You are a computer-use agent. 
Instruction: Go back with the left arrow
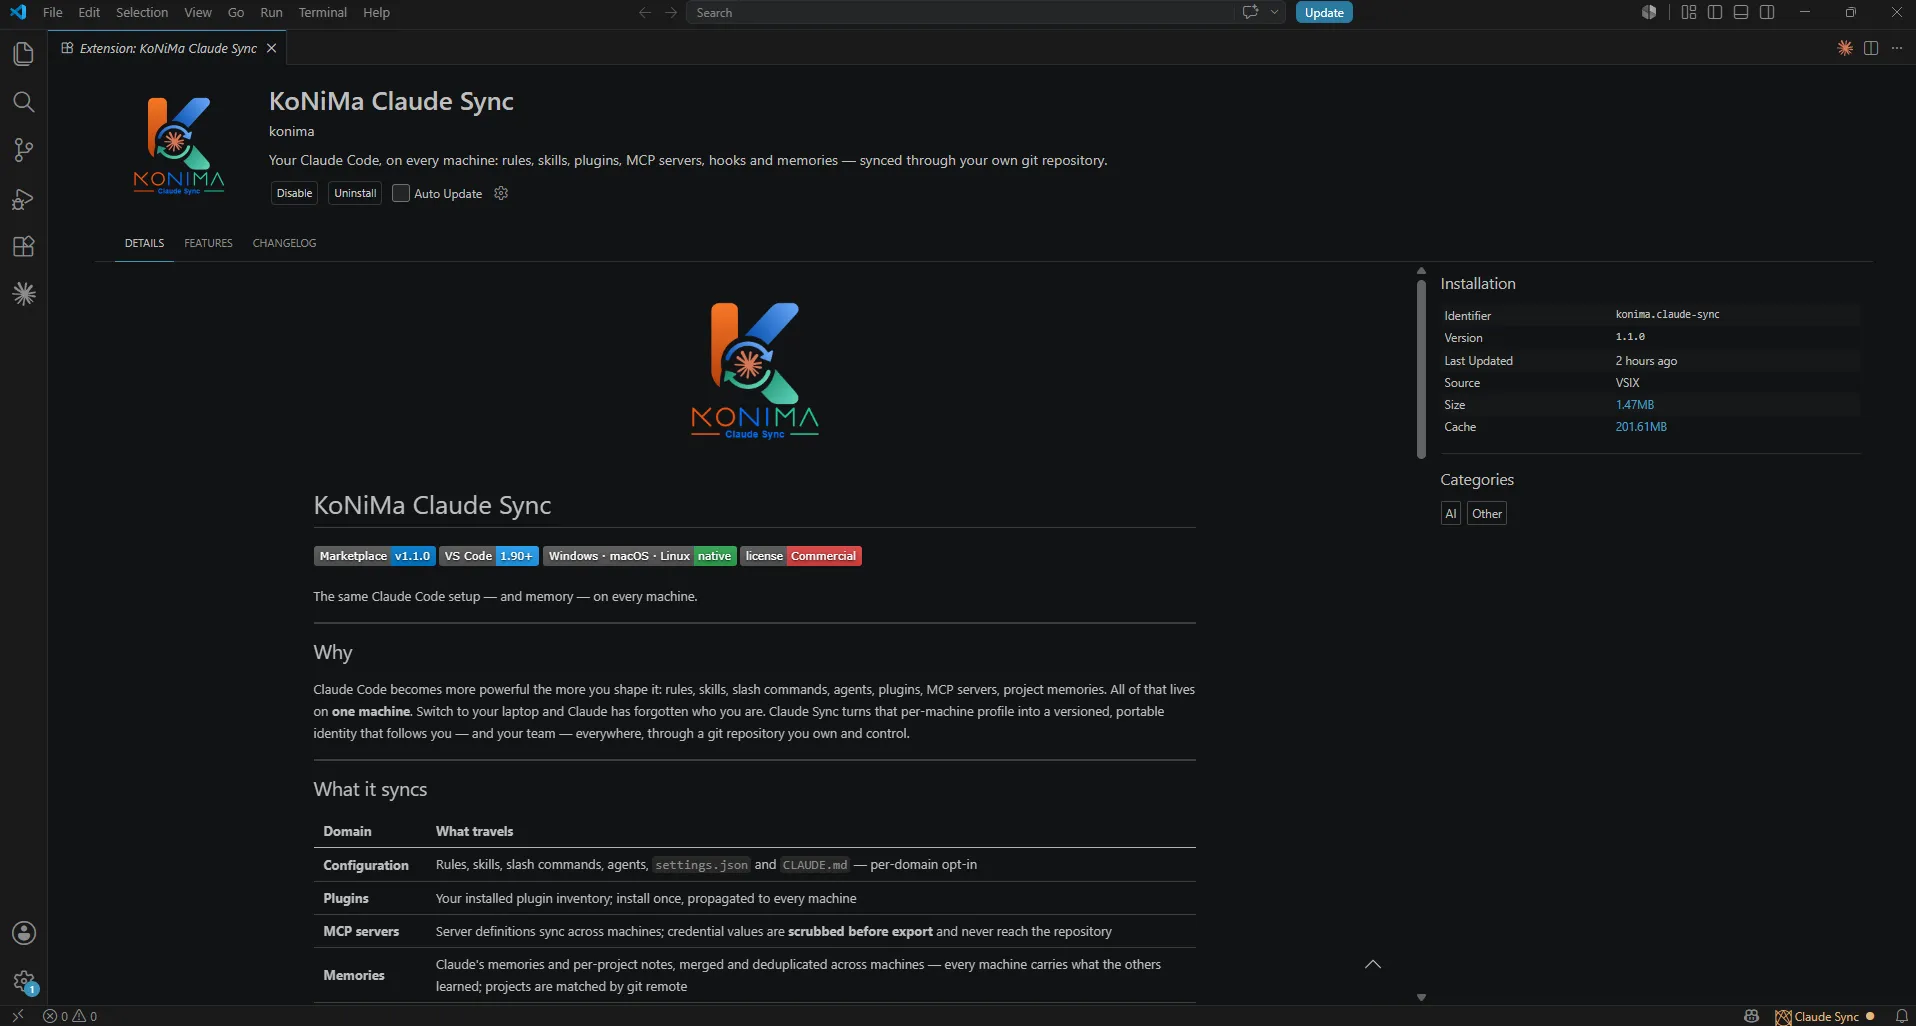[645, 12]
